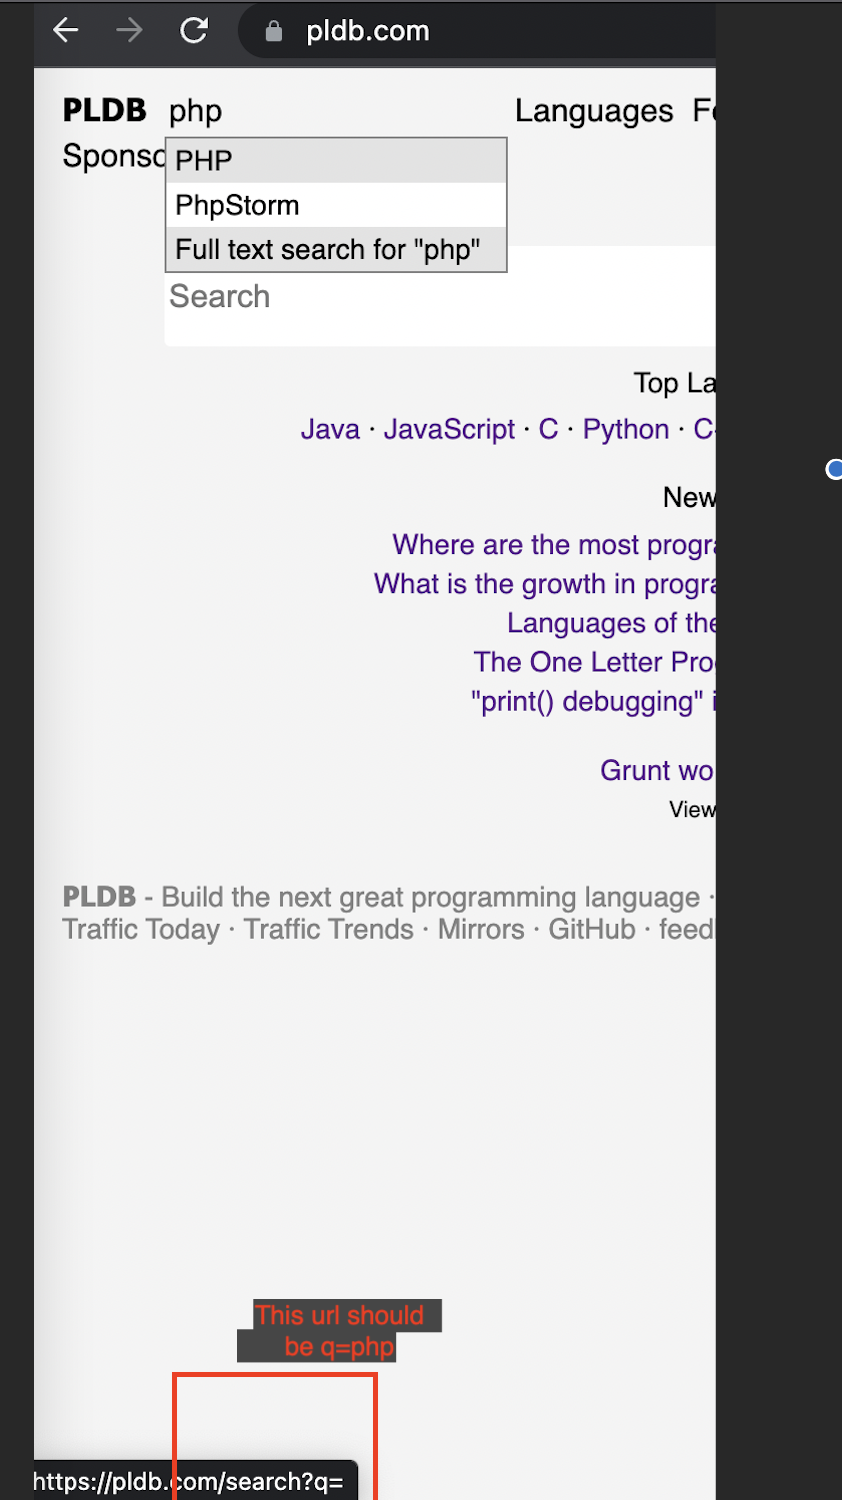This screenshot has height=1500, width=842.
Task: Open the GitHub footer link
Action: pos(592,929)
